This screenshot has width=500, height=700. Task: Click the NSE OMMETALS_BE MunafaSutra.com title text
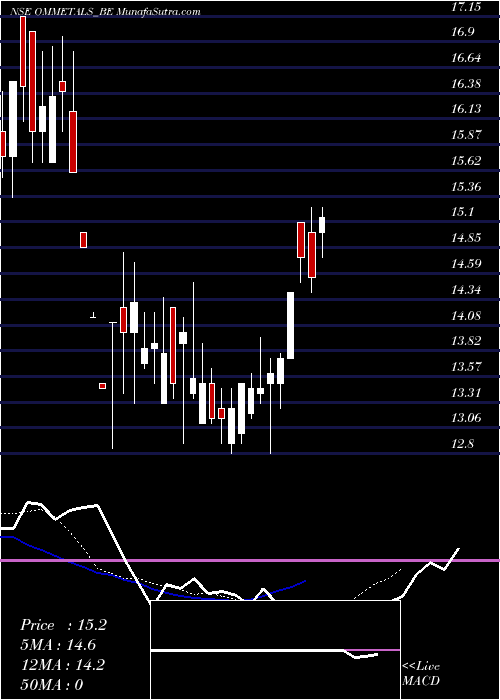pos(105,12)
